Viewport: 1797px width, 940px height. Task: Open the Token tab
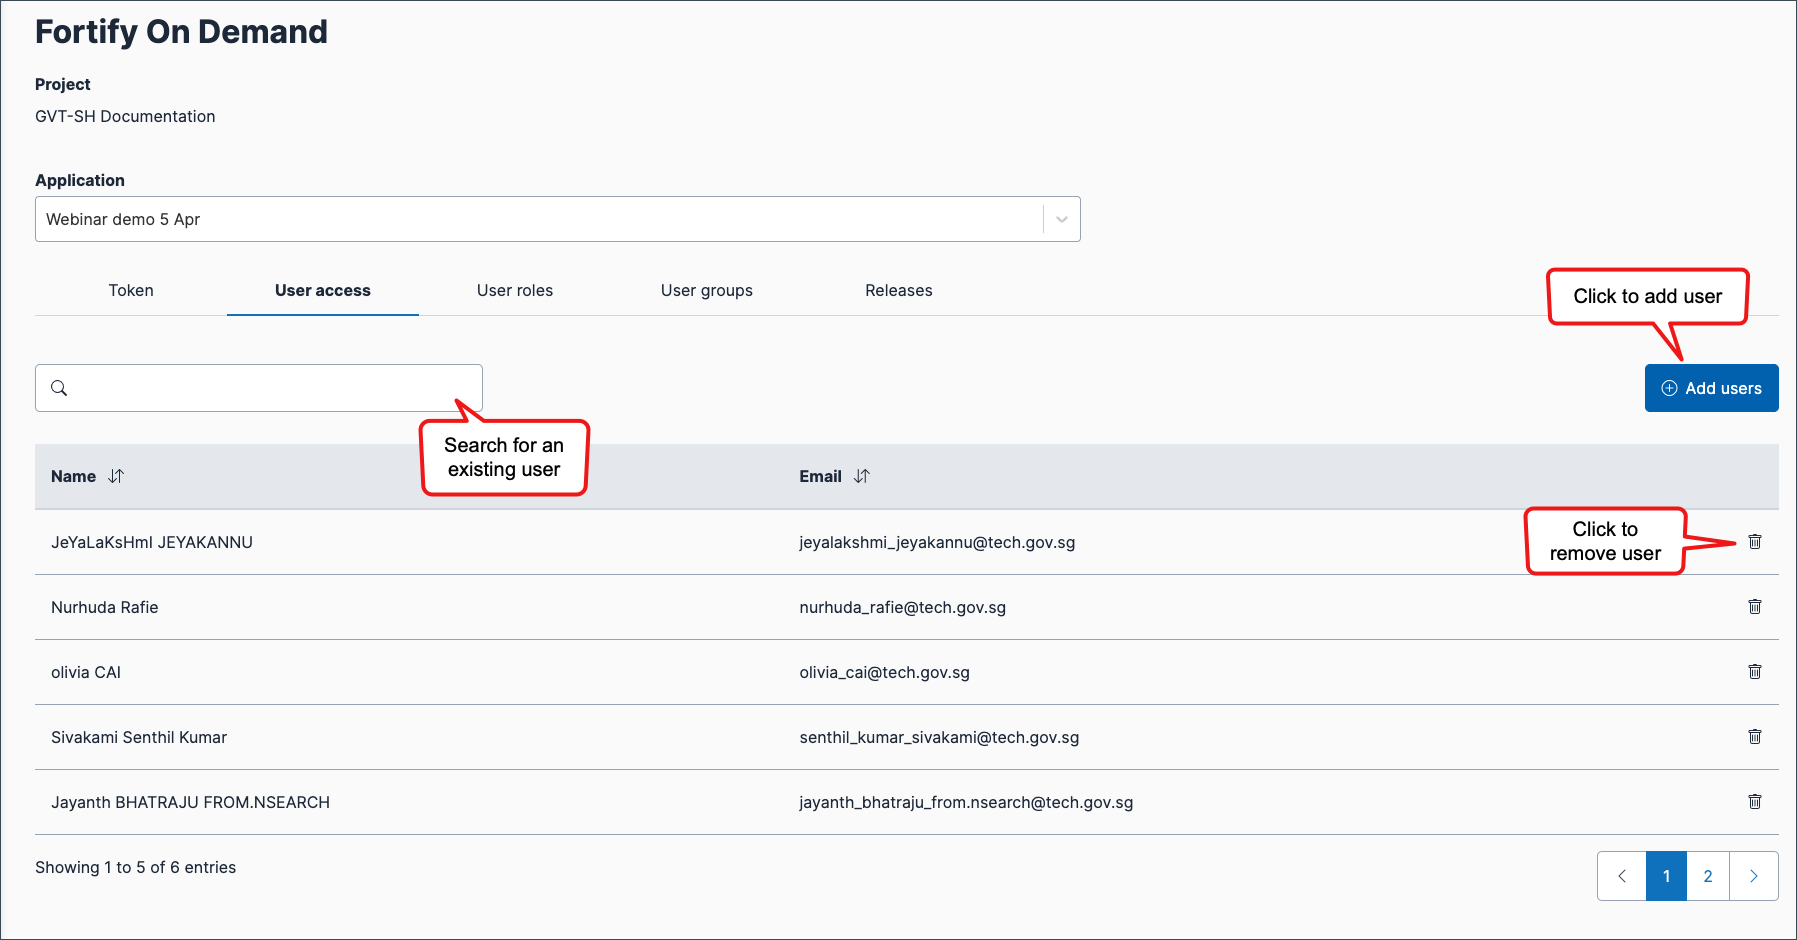pyautogui.click(x=131, y=290)
